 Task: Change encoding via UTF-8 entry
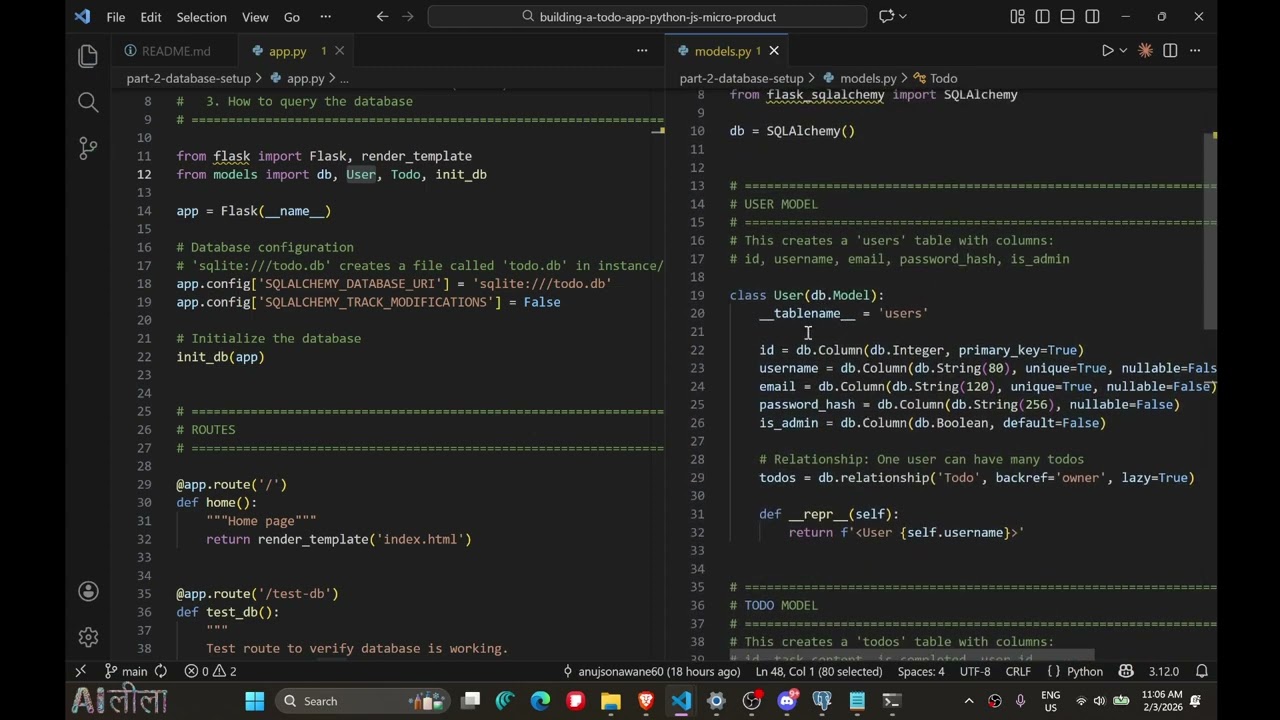(x=975, y=671)
